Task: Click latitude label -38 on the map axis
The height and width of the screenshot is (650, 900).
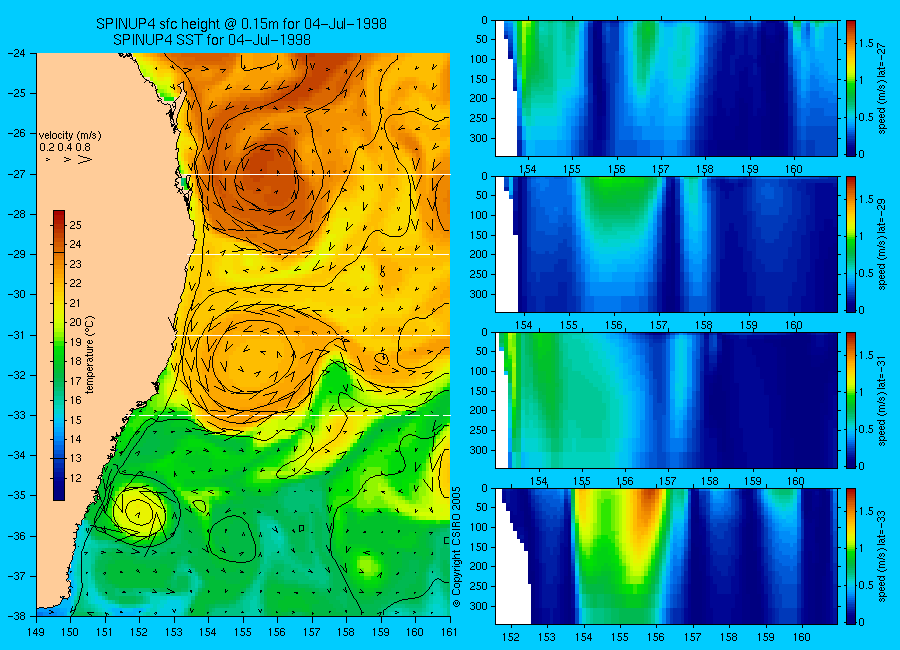Action: pos(17,616)
